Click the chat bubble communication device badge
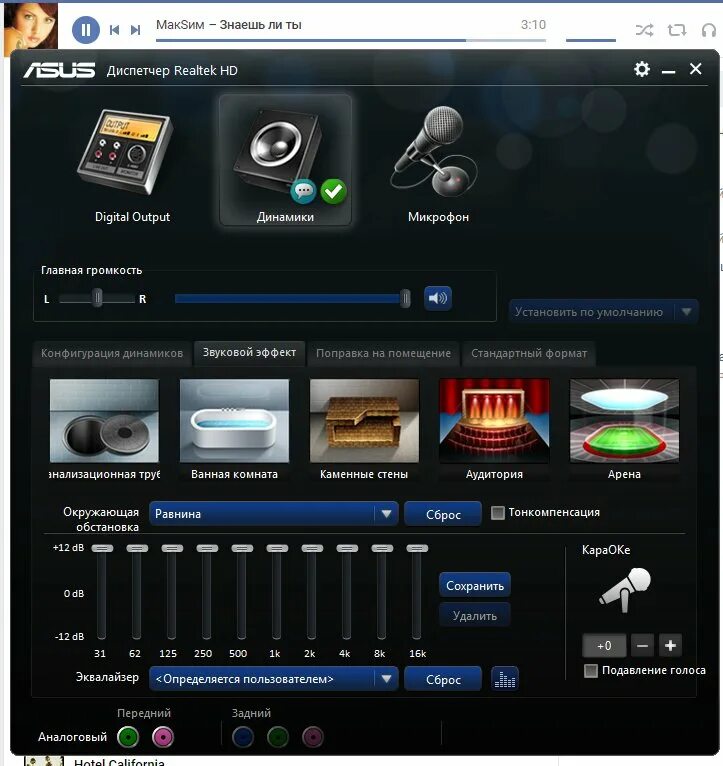723x766 pixels. [303, 191]
